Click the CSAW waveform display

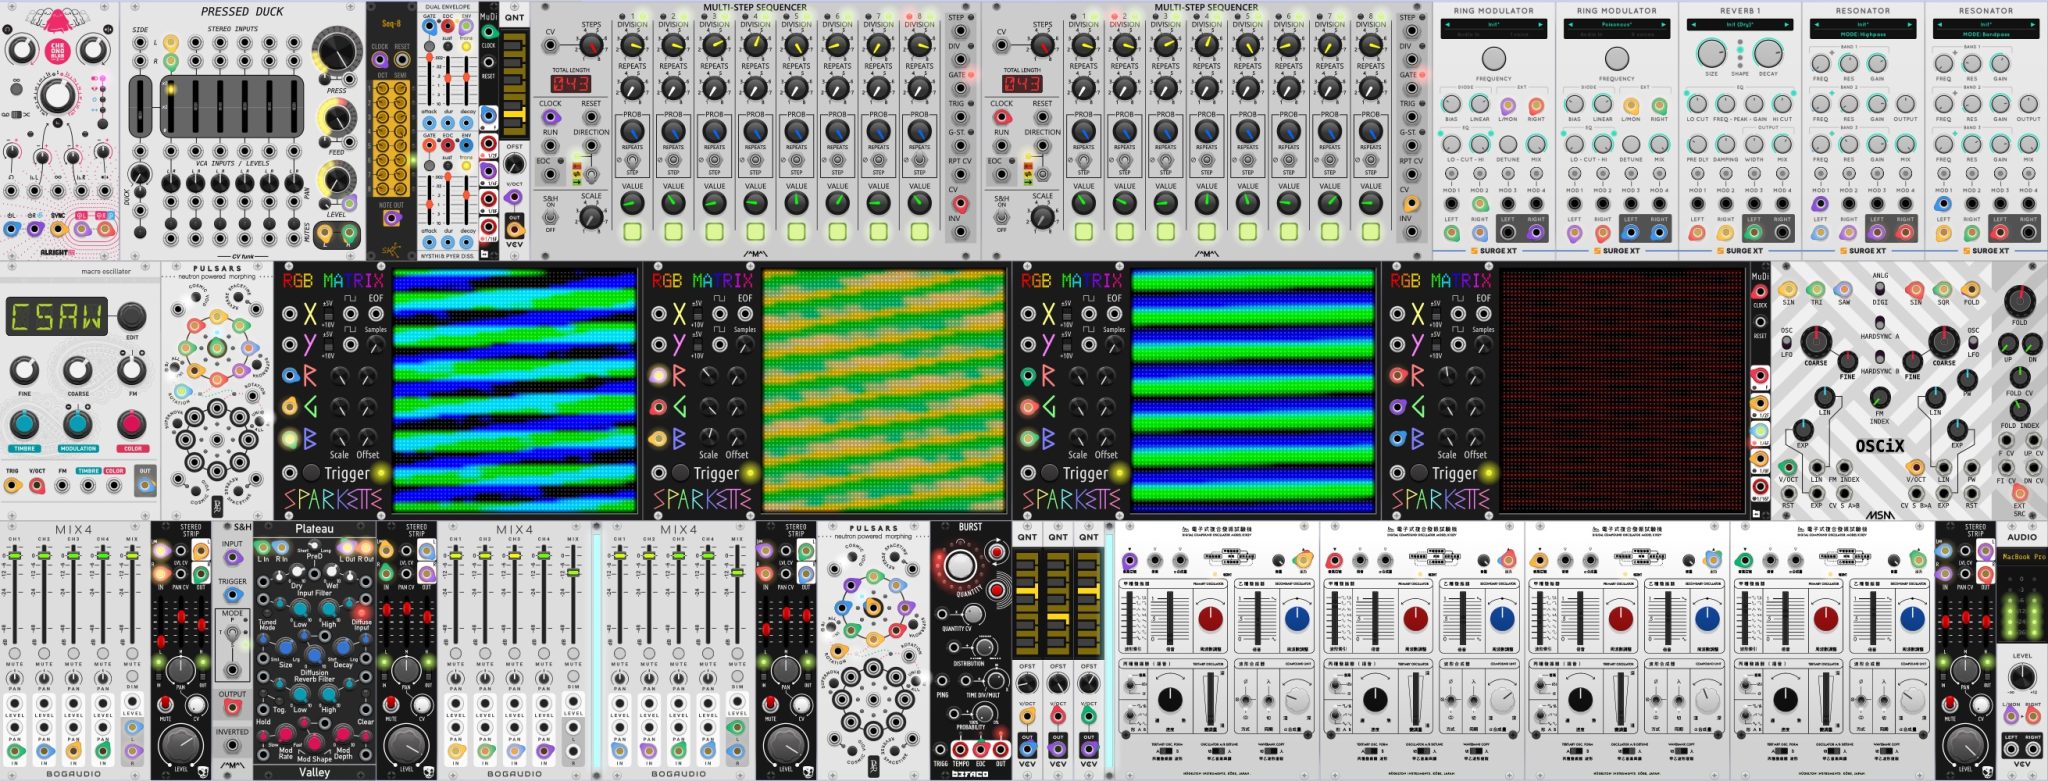pyautogui.click(x=57, y=318)
